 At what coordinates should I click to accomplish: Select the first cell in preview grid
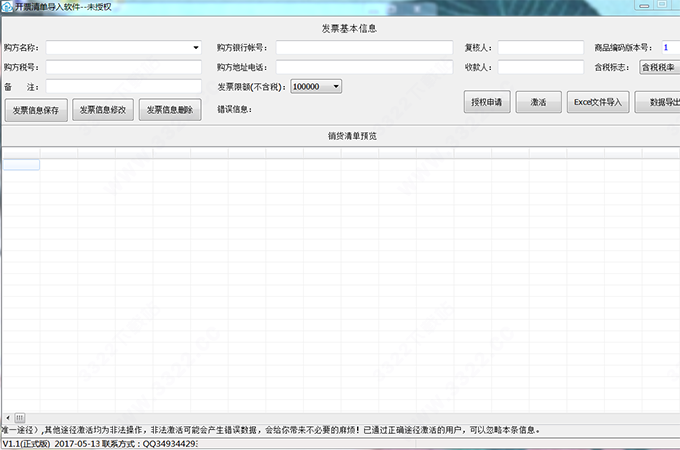coord(21,165)
